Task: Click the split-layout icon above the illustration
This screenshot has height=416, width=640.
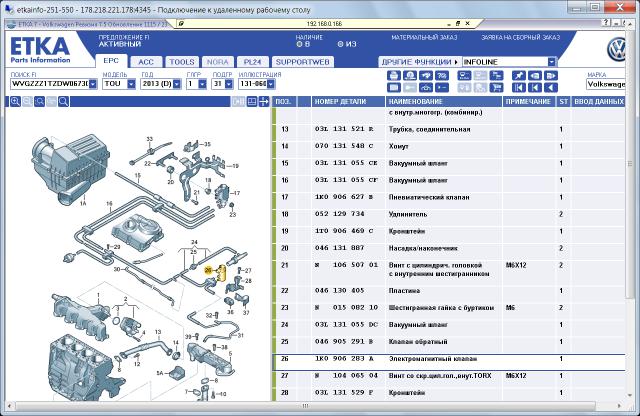Action: [x=252, y=102]
